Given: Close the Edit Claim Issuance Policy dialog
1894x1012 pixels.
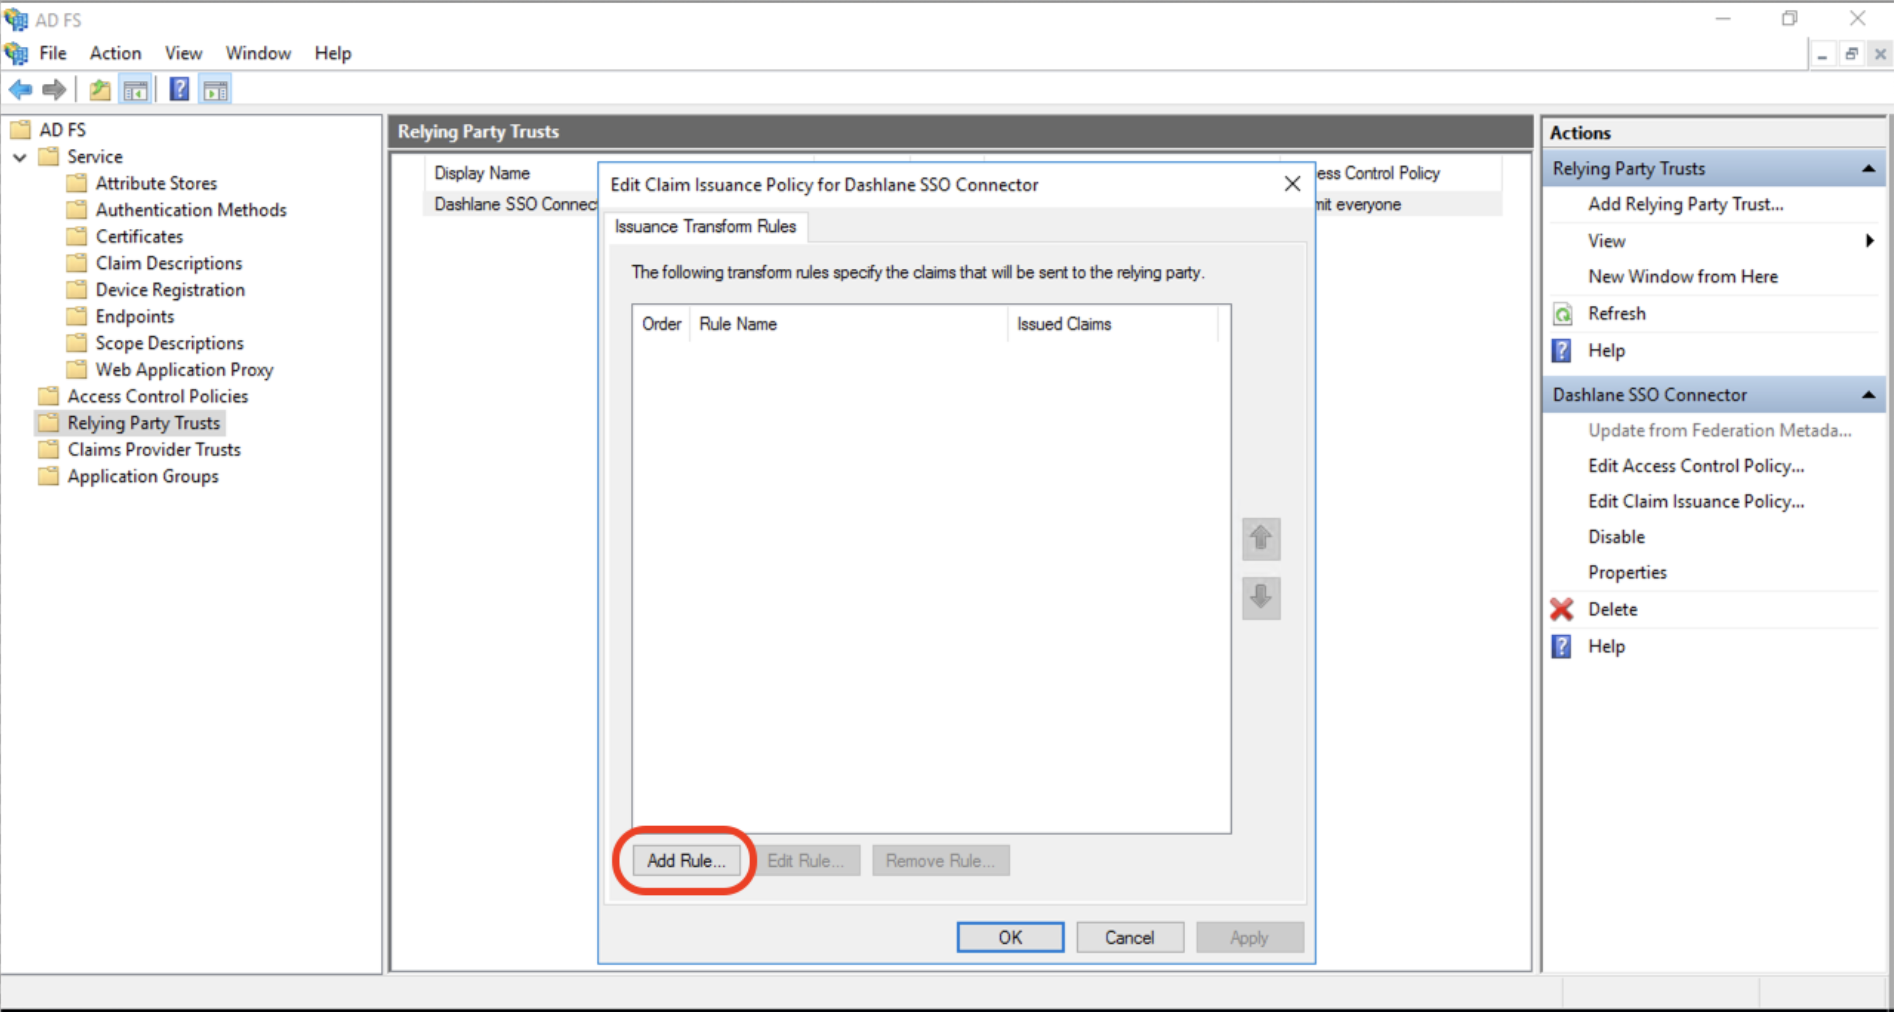Looking at the screenshot, I should (1292, 184).
